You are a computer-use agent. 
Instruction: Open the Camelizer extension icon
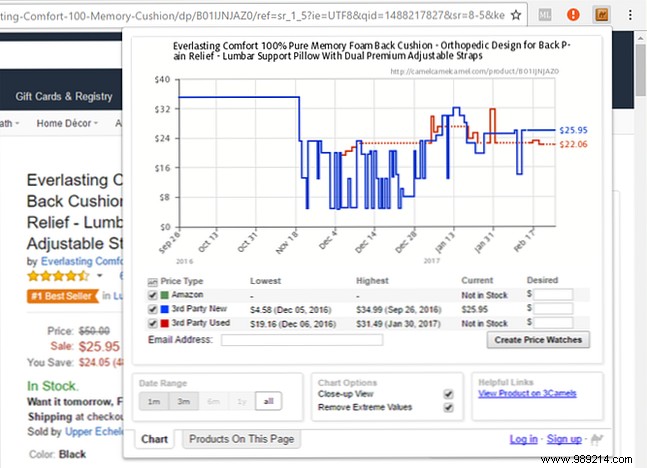[602, 15]
